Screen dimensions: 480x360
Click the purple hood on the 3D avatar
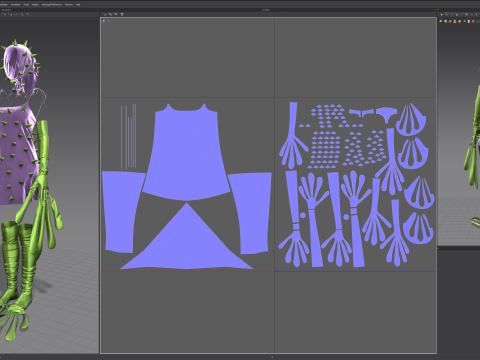point(20,67)
